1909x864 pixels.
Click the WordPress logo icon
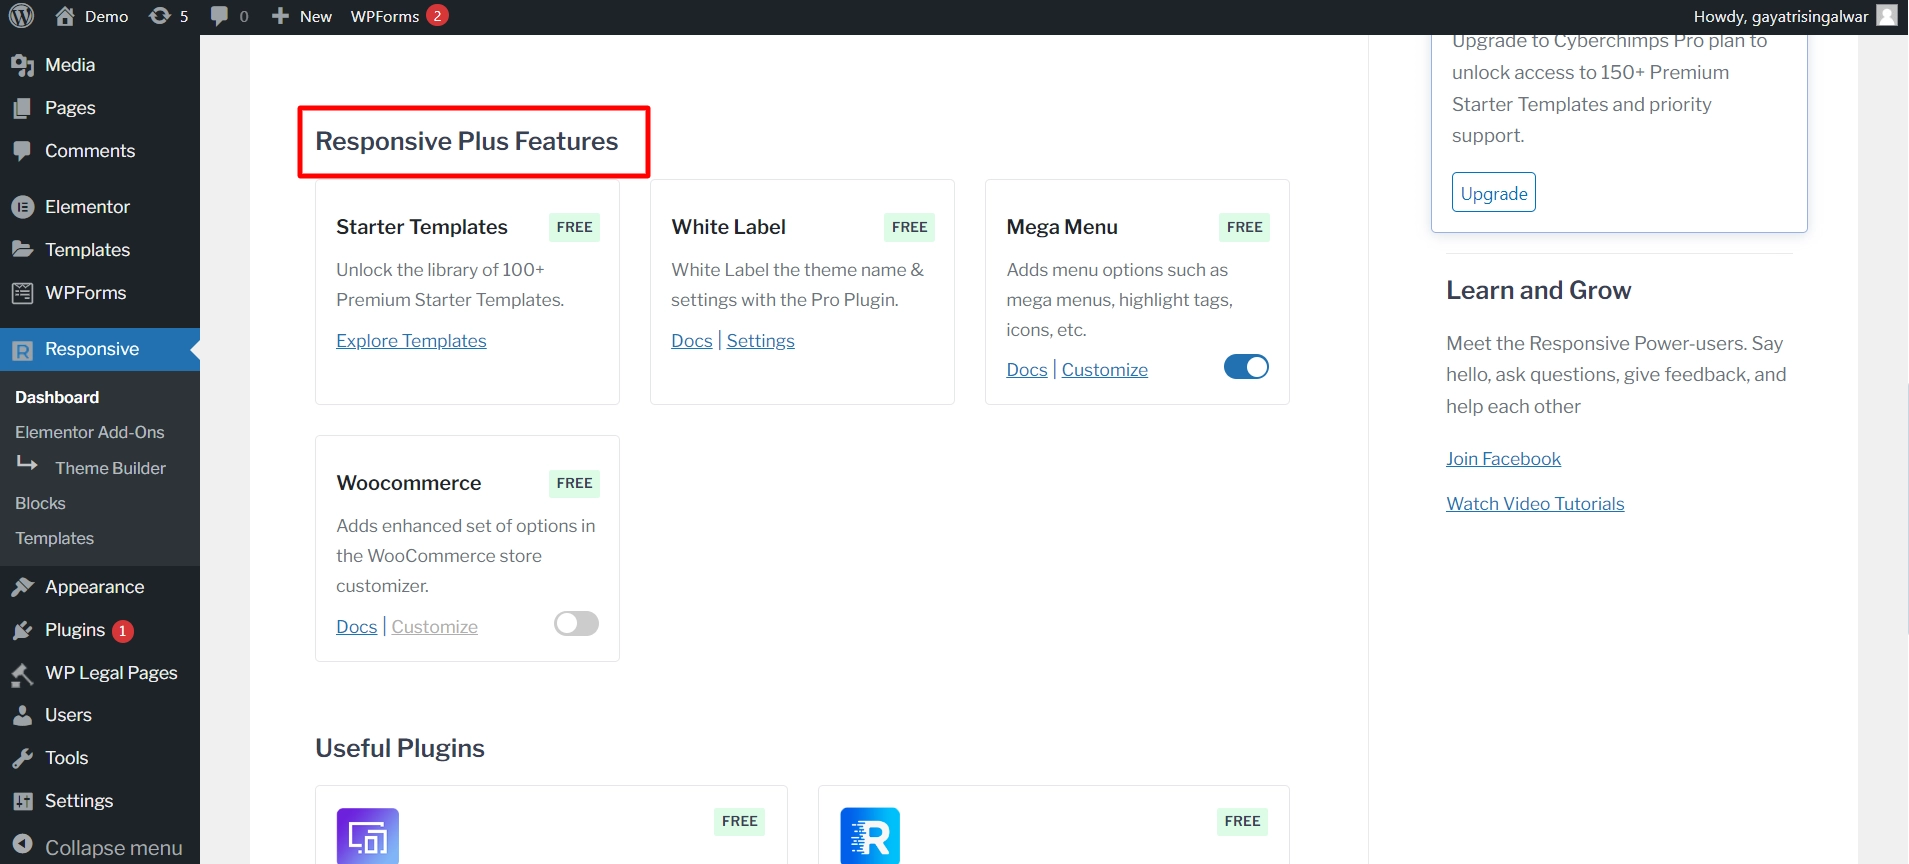(21, 16)
